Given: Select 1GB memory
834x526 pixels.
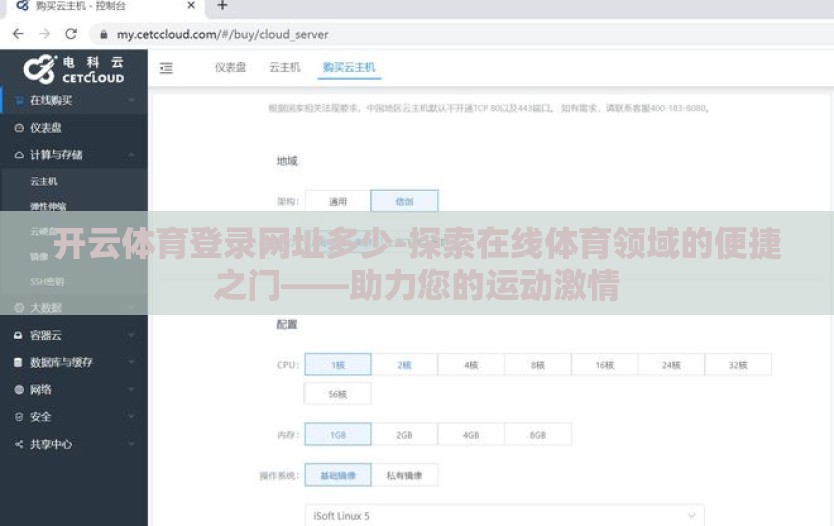Looking at the screenshot, I should tap(338, 435).
